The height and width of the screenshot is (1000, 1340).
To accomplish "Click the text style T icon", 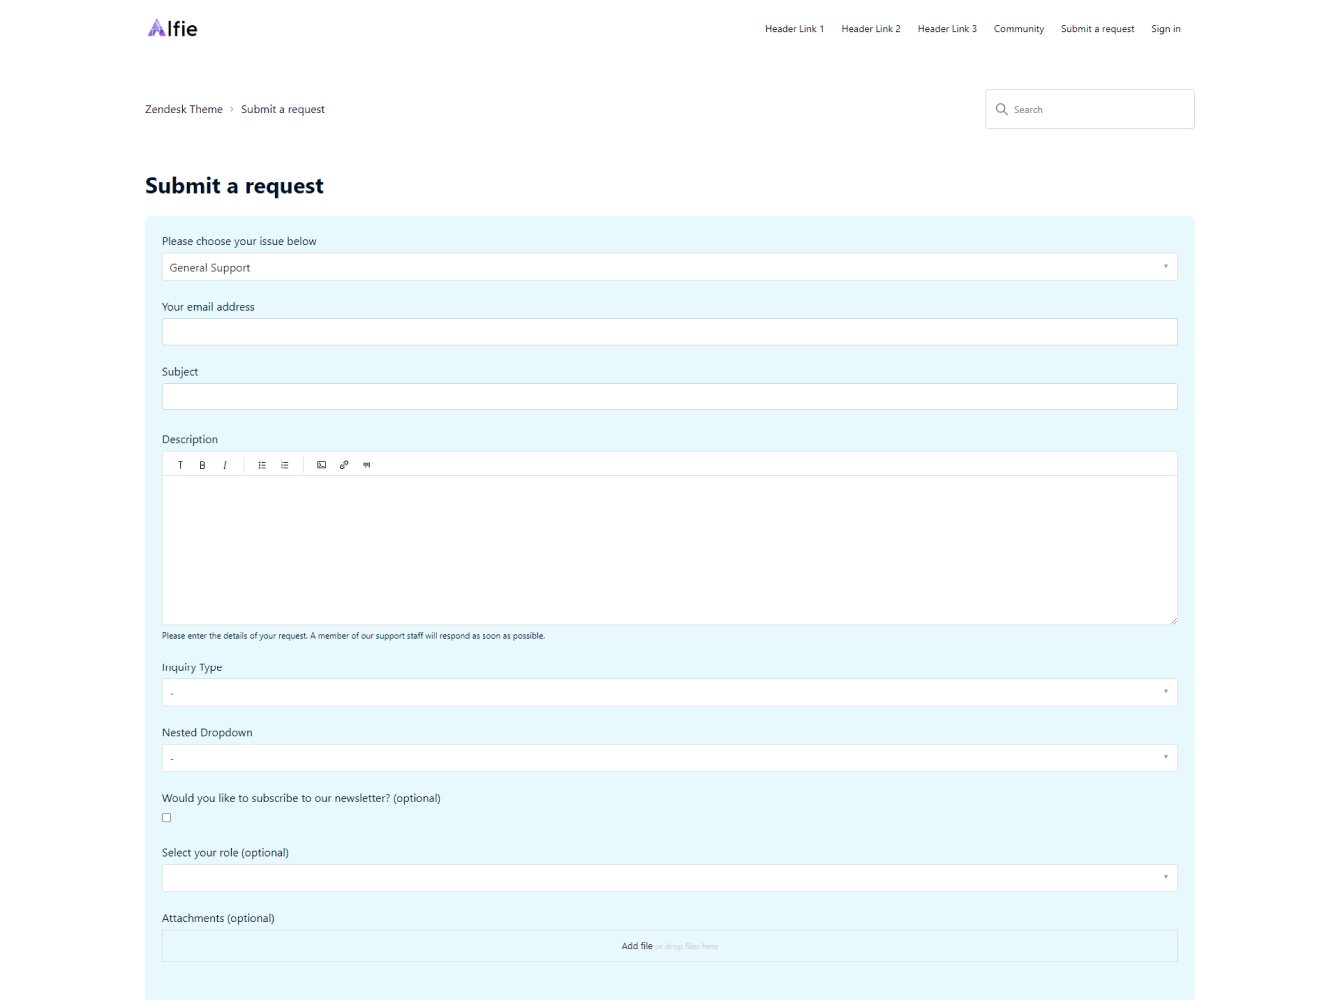I will 180,465.
